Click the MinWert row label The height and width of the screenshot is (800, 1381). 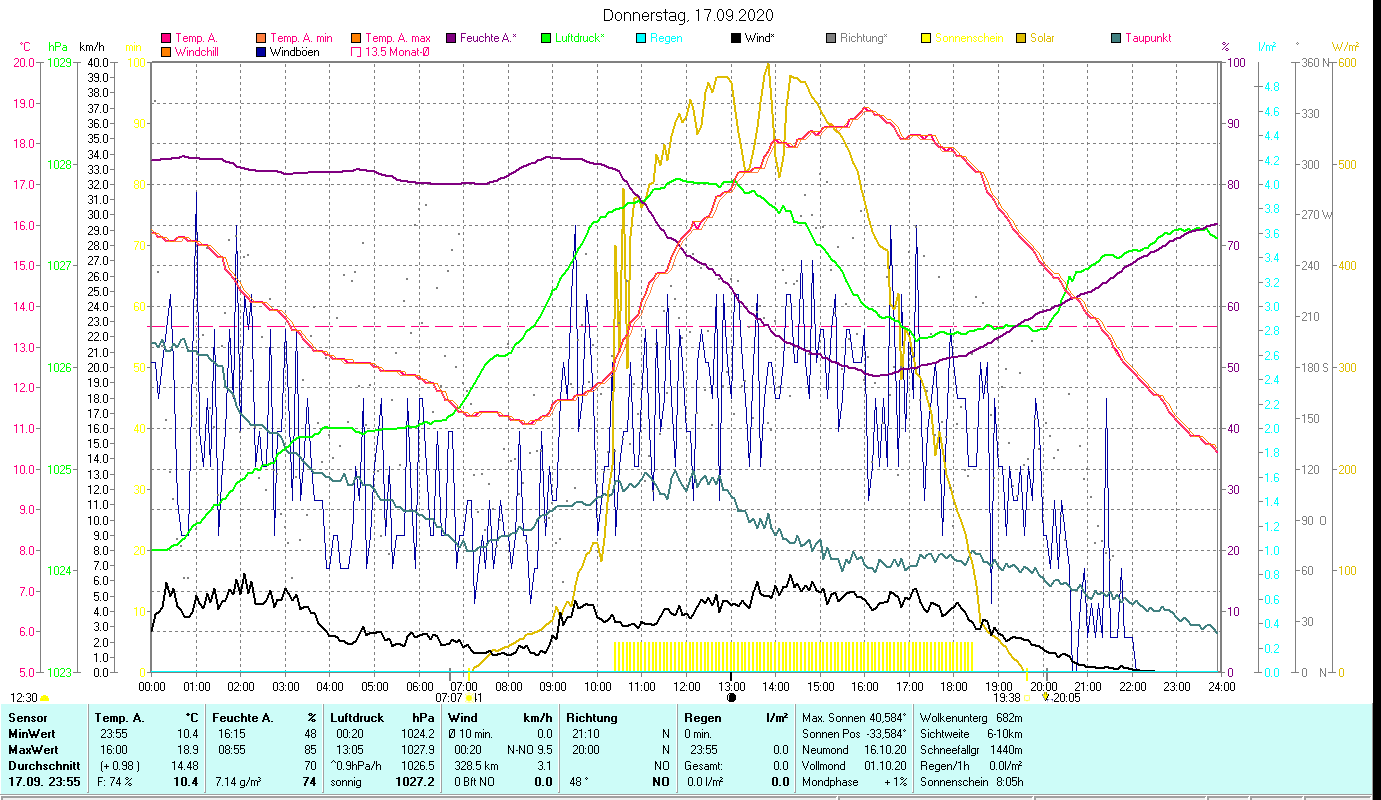[x=31, y=734]
